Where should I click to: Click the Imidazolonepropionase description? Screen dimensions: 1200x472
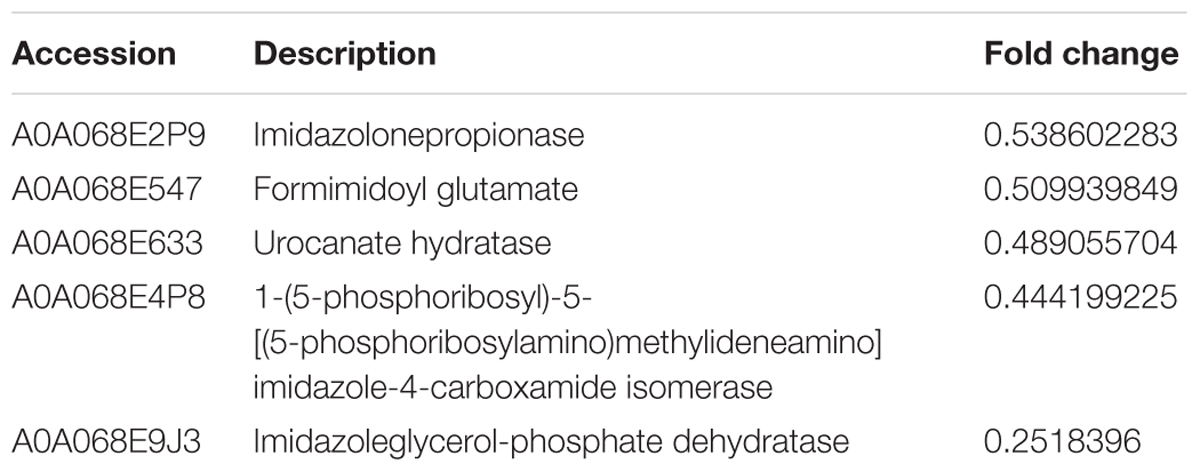click(x=419, y=135)
